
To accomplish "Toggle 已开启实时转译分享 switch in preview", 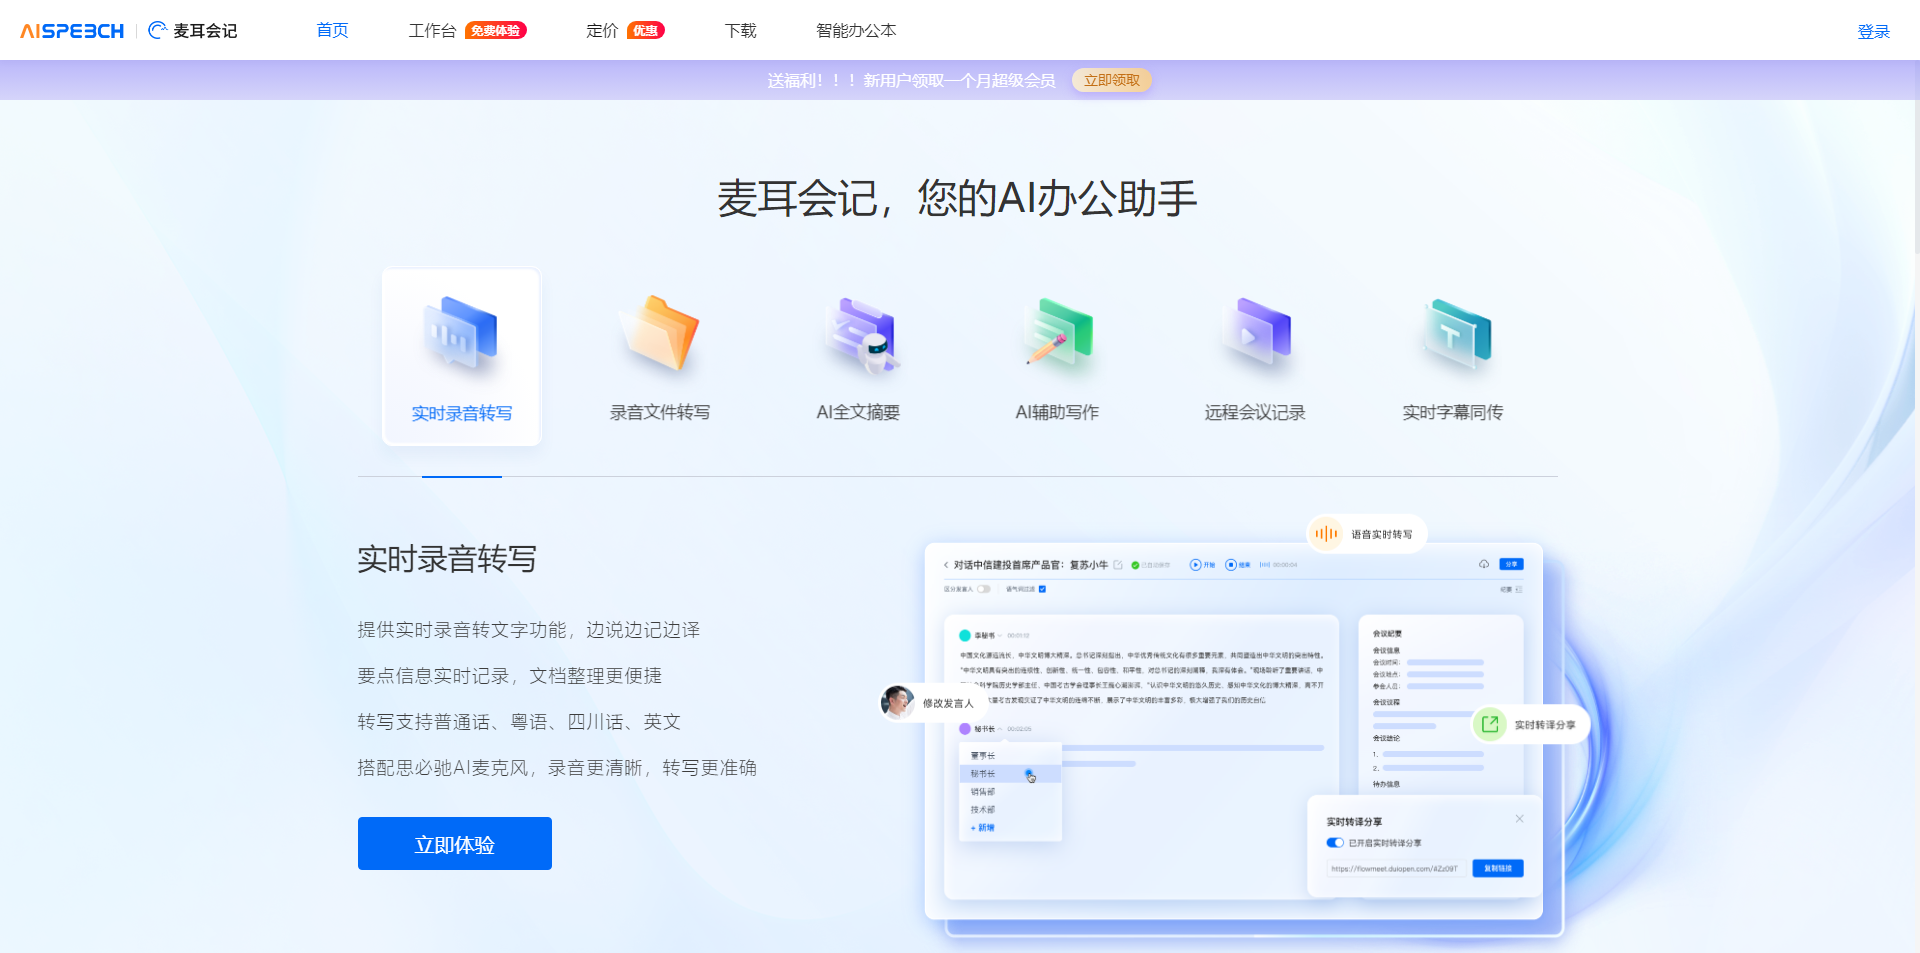I will [x=1335, y=843].
